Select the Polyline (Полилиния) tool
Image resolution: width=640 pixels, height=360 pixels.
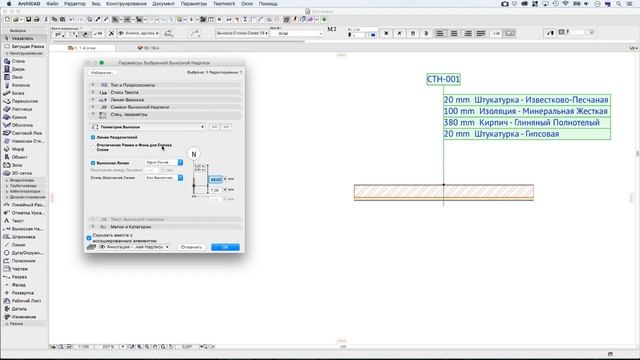coord(24,261)
